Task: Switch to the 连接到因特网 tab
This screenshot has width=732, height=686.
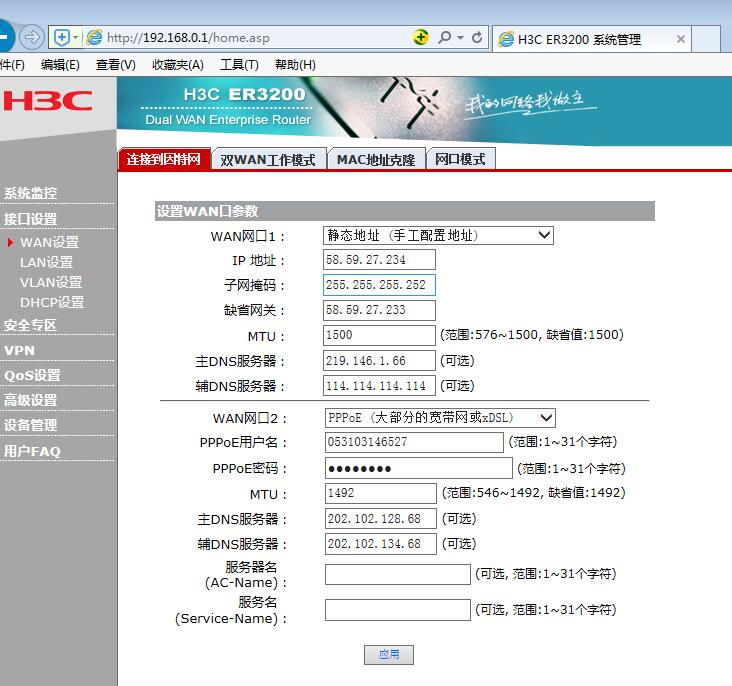Action: pyautogui.click(x=163, y=159)
